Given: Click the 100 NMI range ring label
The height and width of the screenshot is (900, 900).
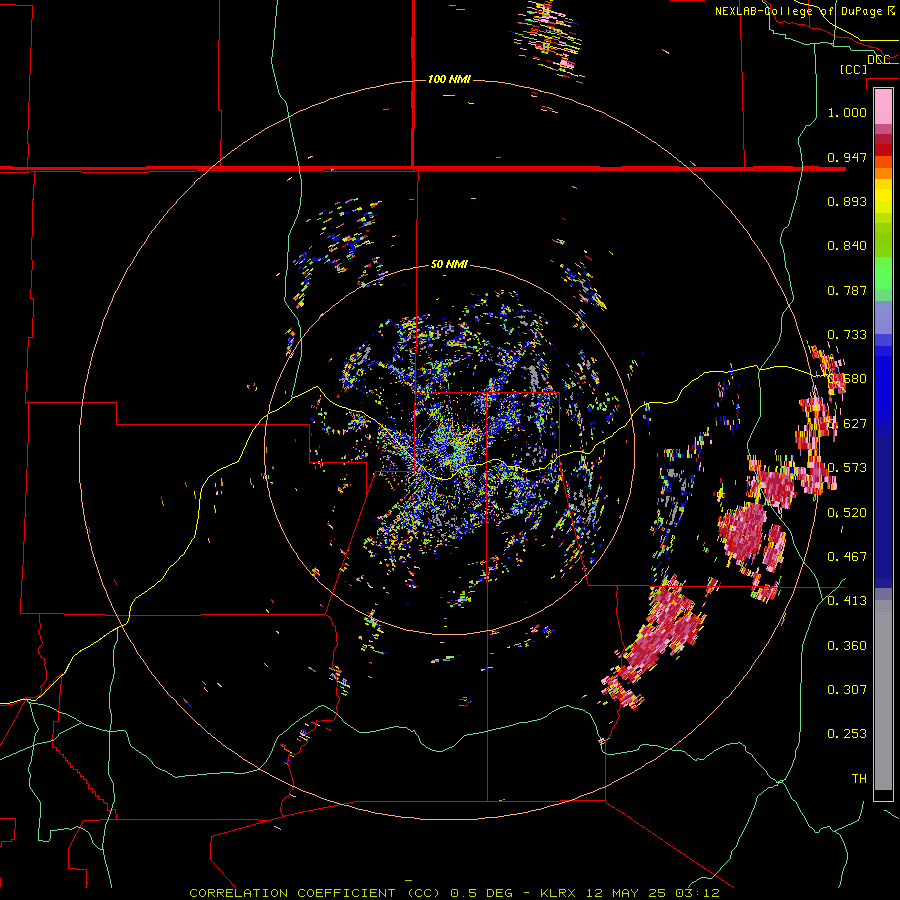Looking at the screenshot, I should tap(449, 79).
